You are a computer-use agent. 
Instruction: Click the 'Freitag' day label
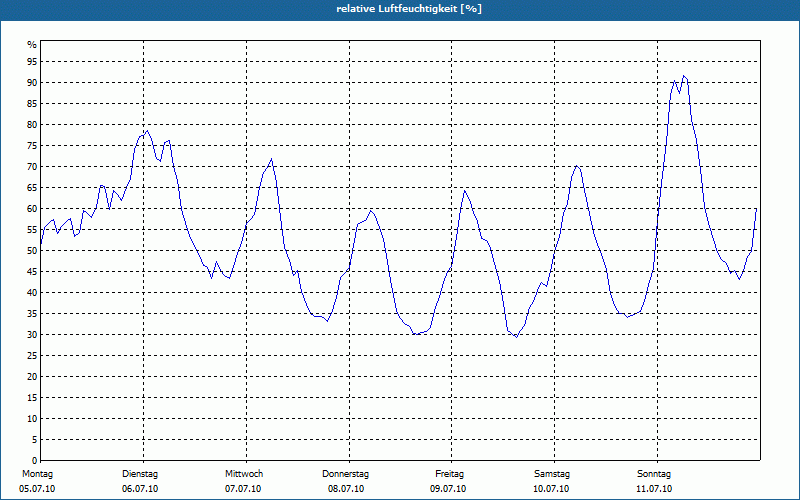coord(449,474)
